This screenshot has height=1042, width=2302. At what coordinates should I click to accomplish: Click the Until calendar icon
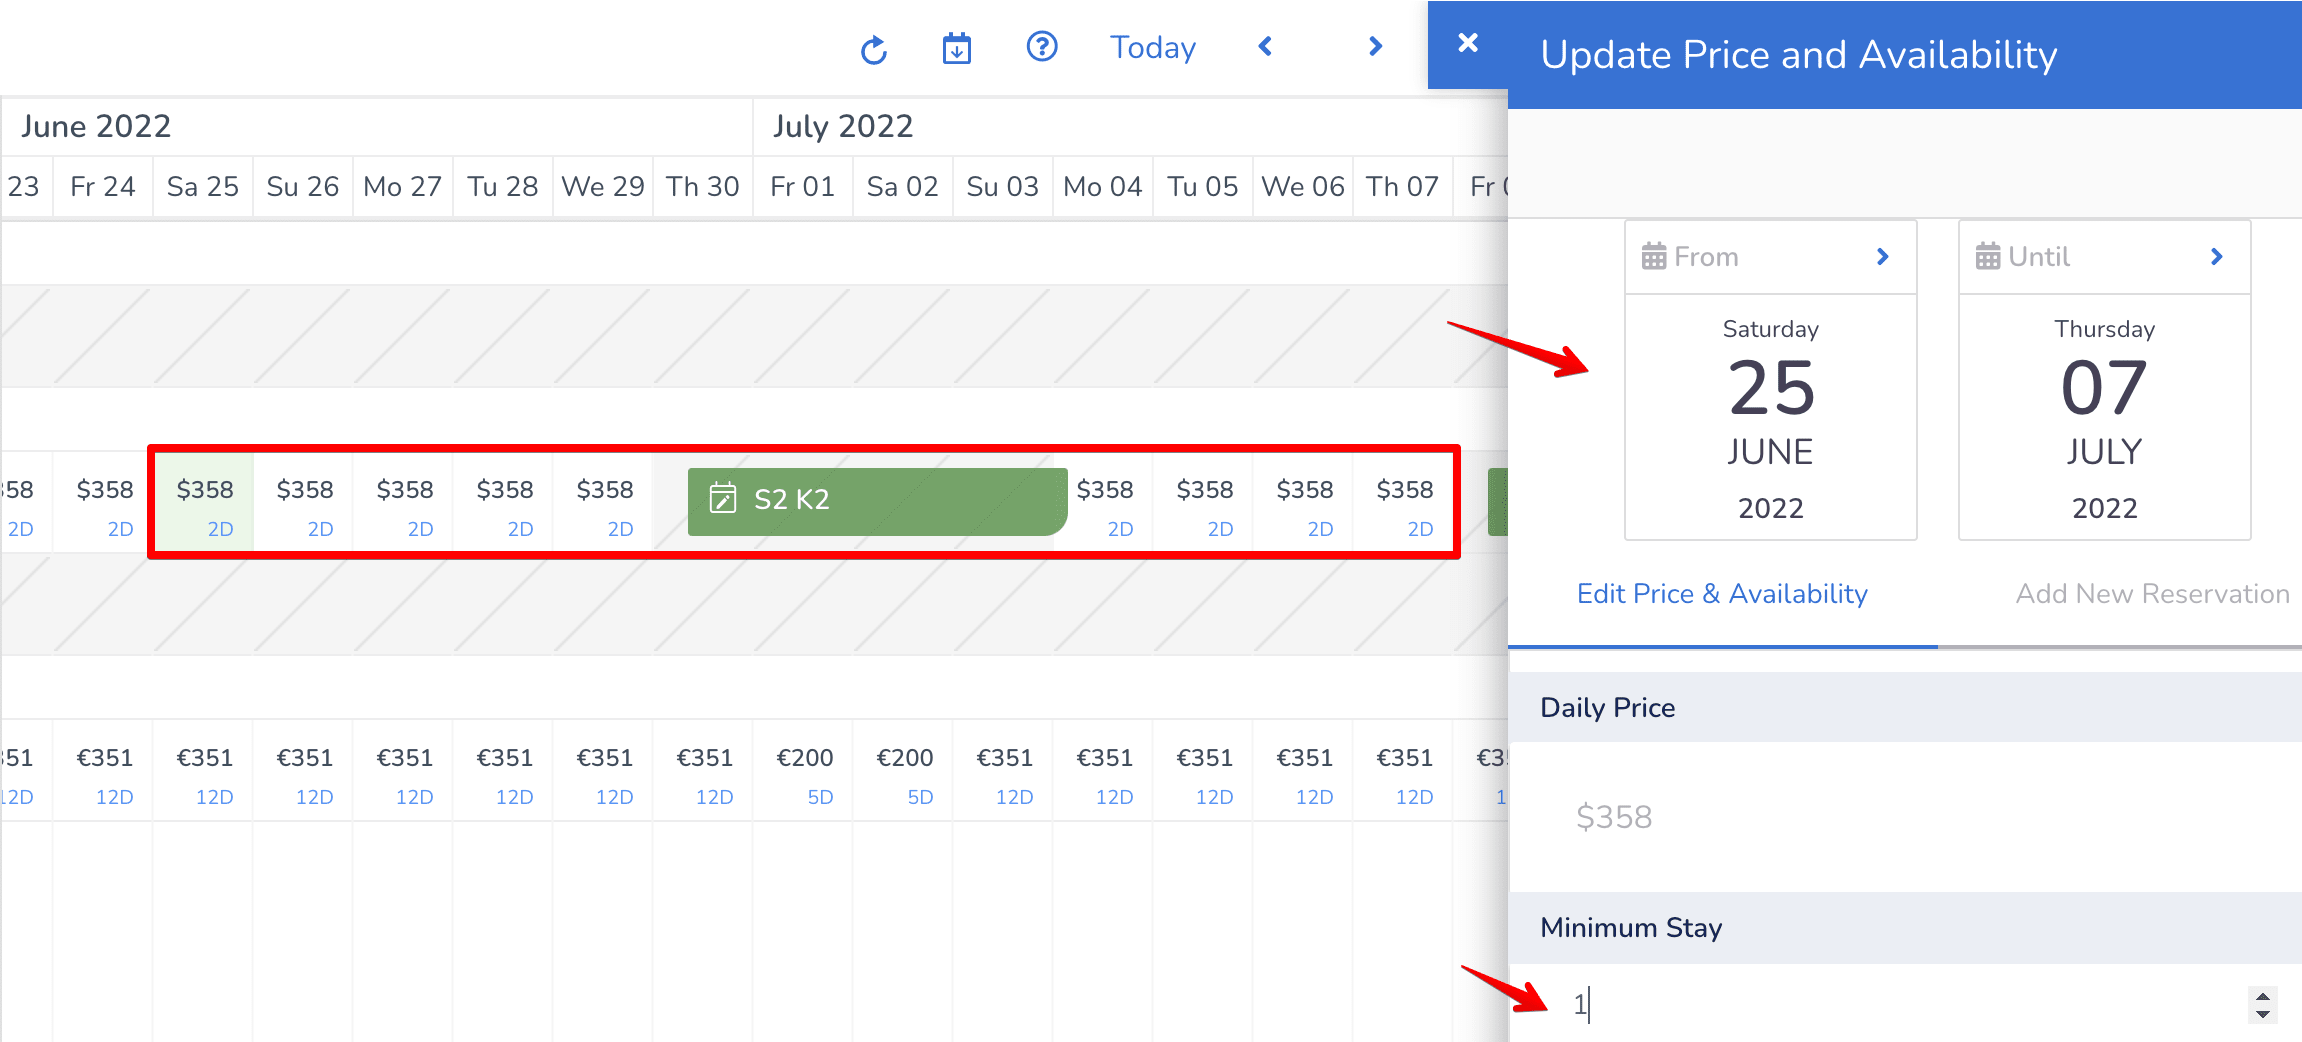[1988, 257]
